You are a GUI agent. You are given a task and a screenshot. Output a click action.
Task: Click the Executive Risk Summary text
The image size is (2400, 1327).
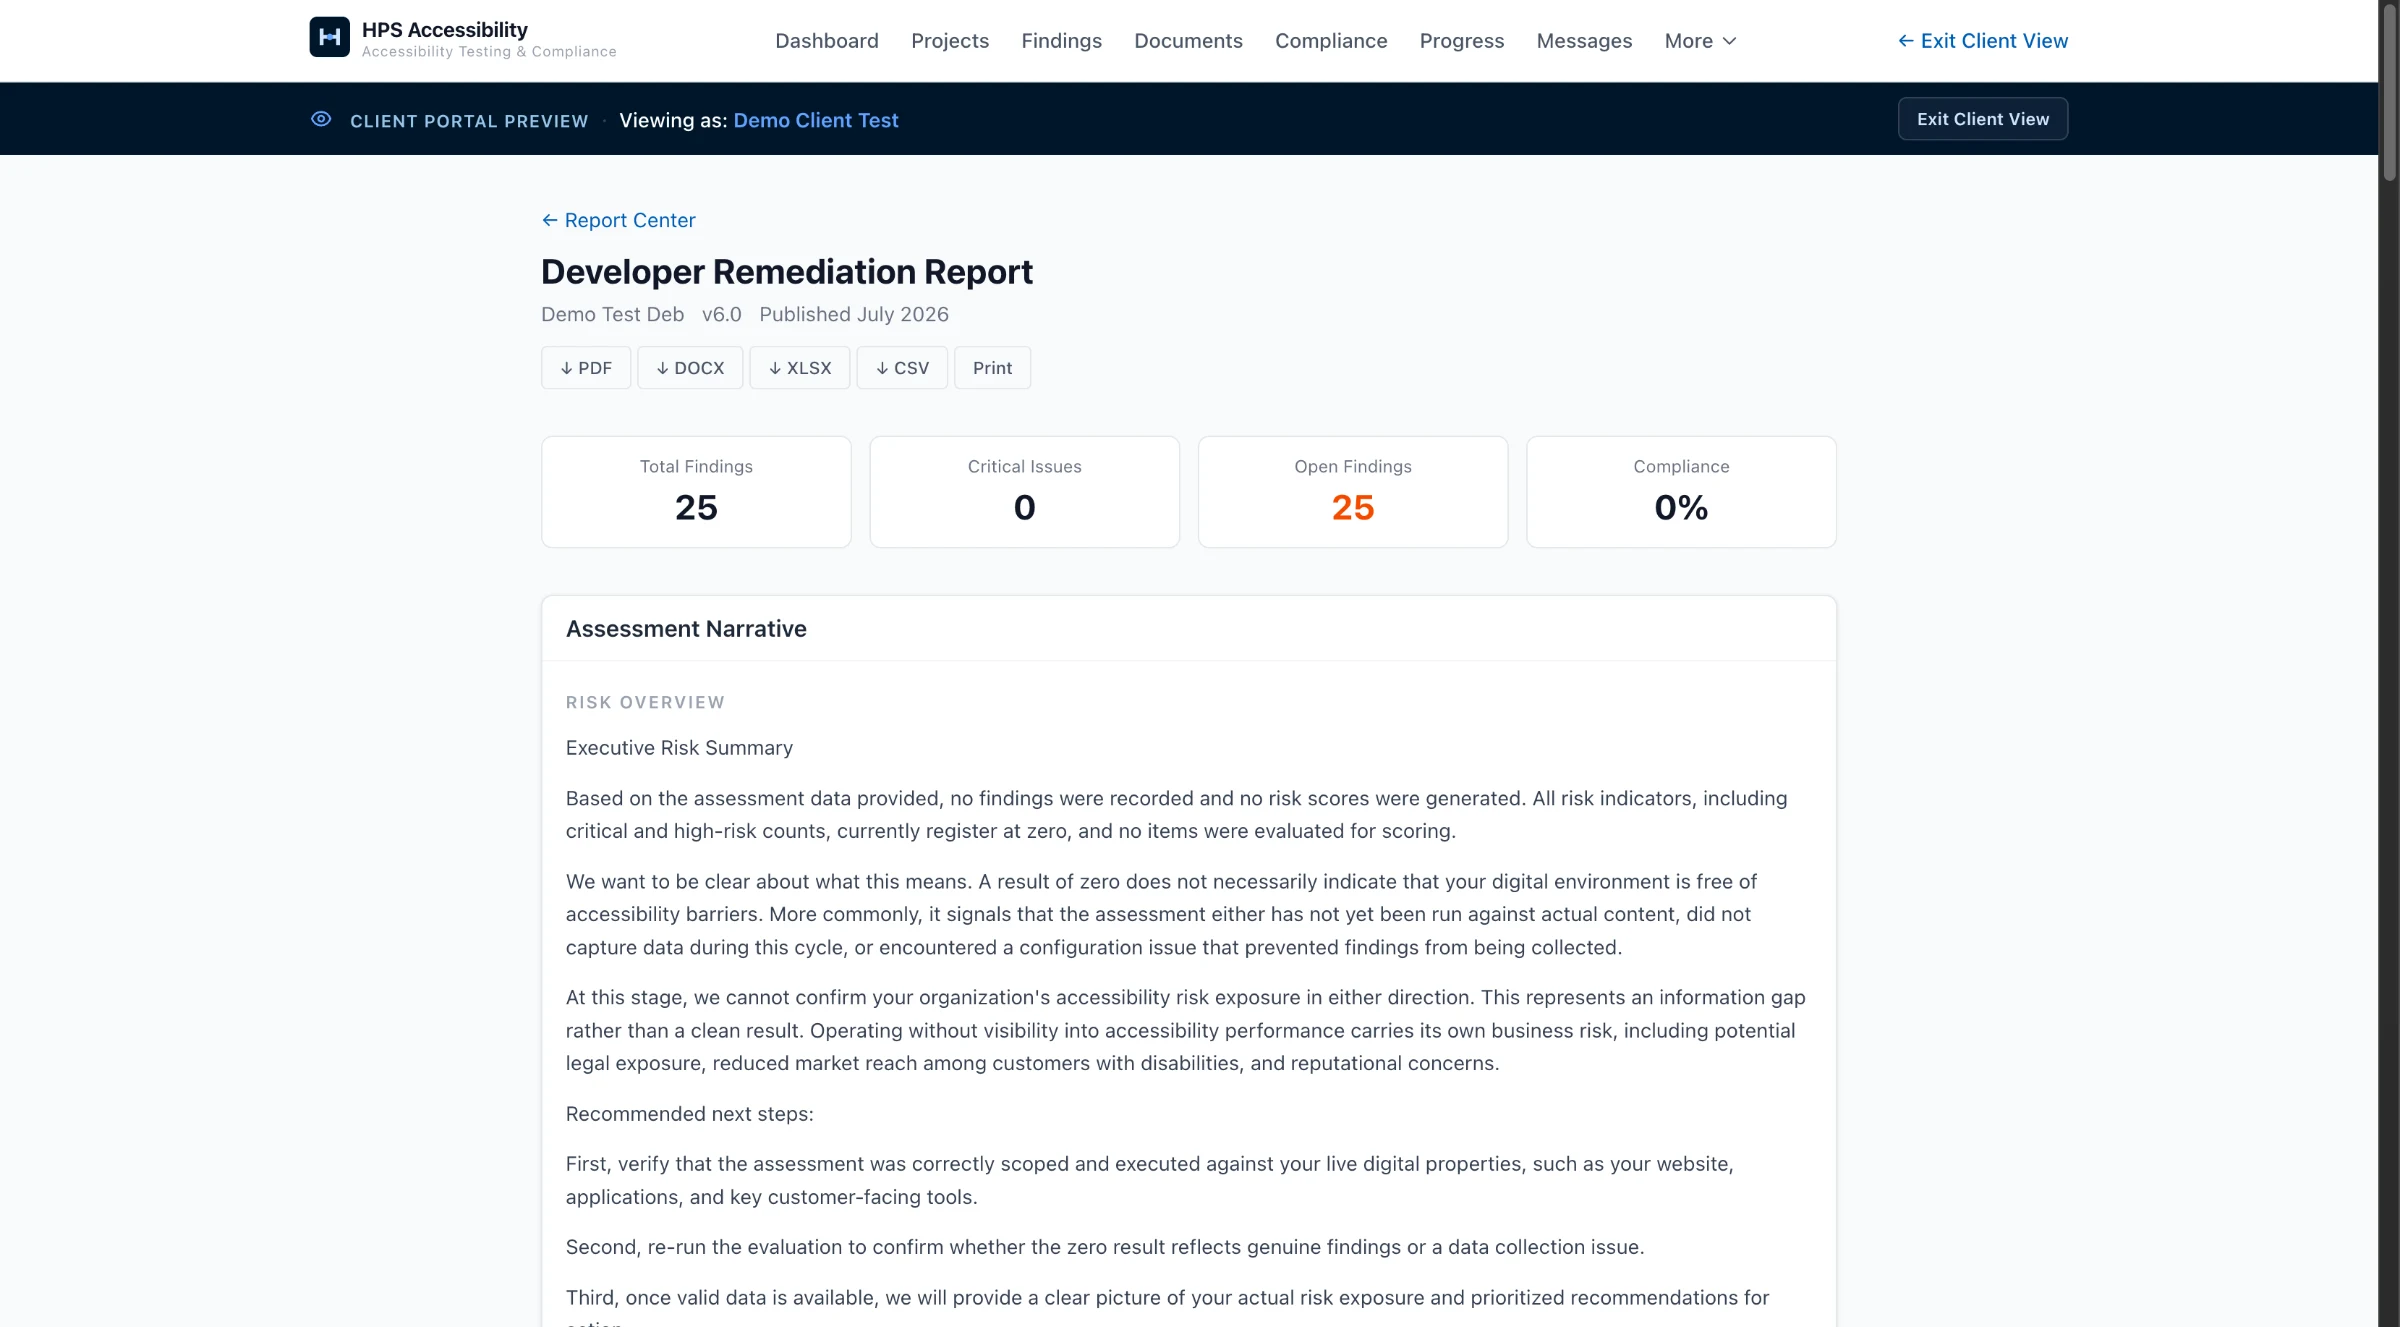679,748
